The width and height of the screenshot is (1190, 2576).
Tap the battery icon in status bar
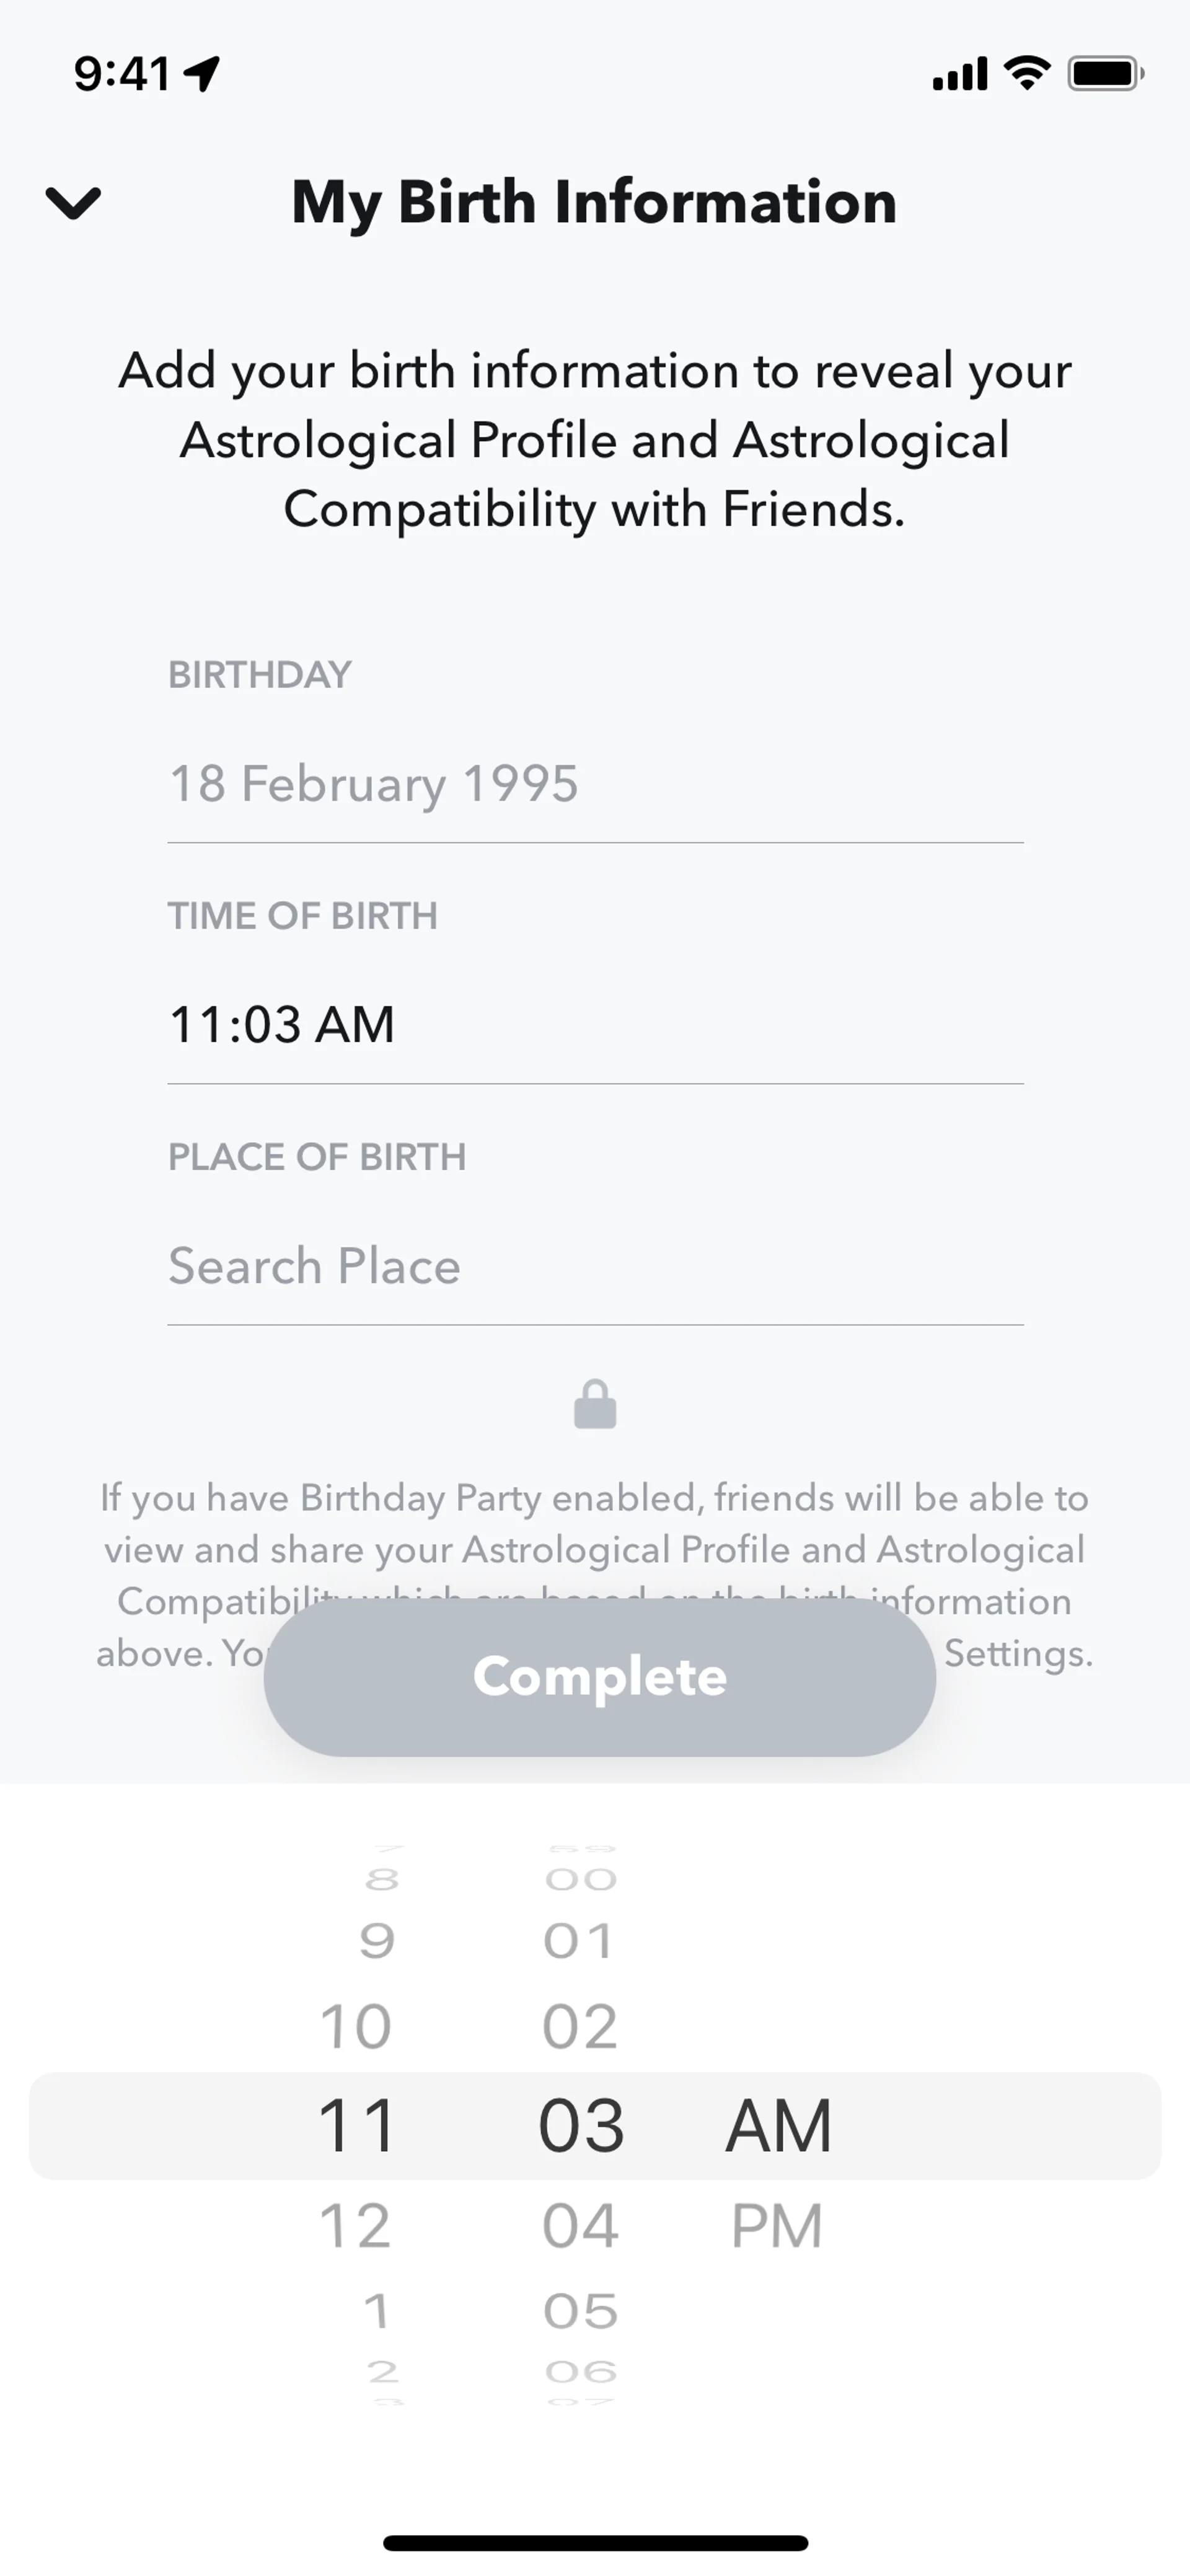[x=1105, y=74]
